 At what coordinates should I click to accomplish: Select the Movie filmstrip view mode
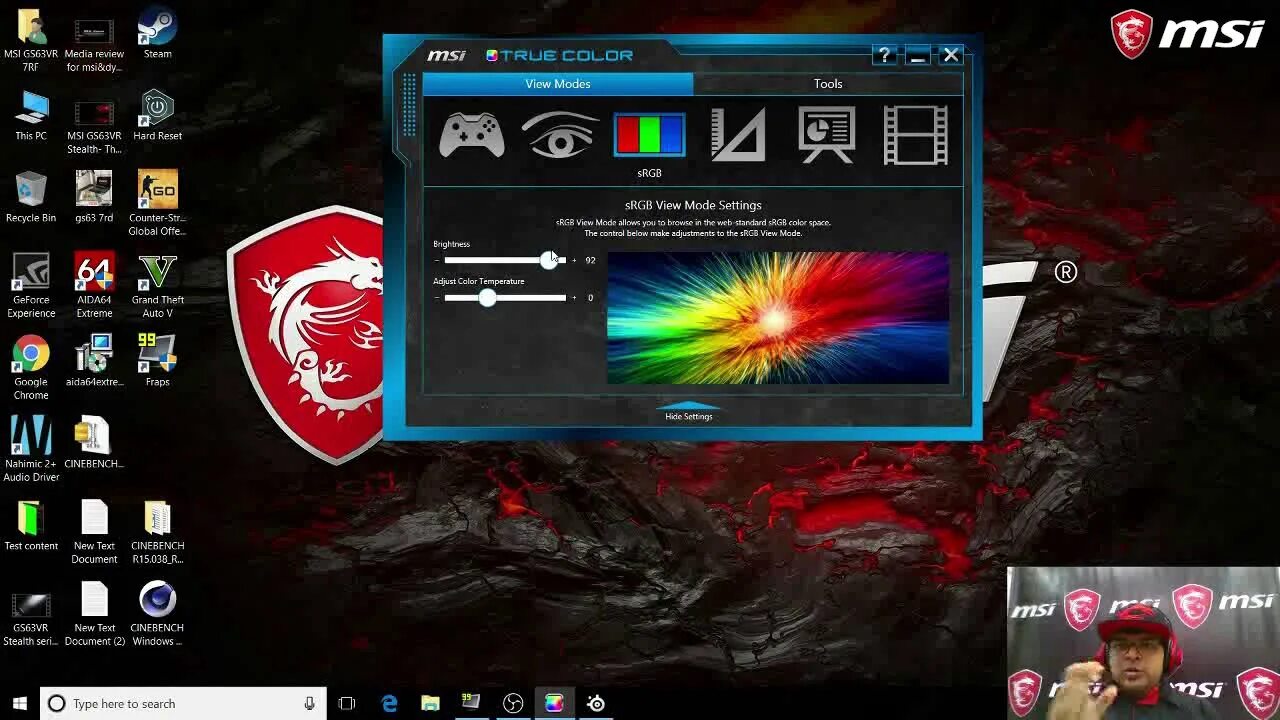915,135
